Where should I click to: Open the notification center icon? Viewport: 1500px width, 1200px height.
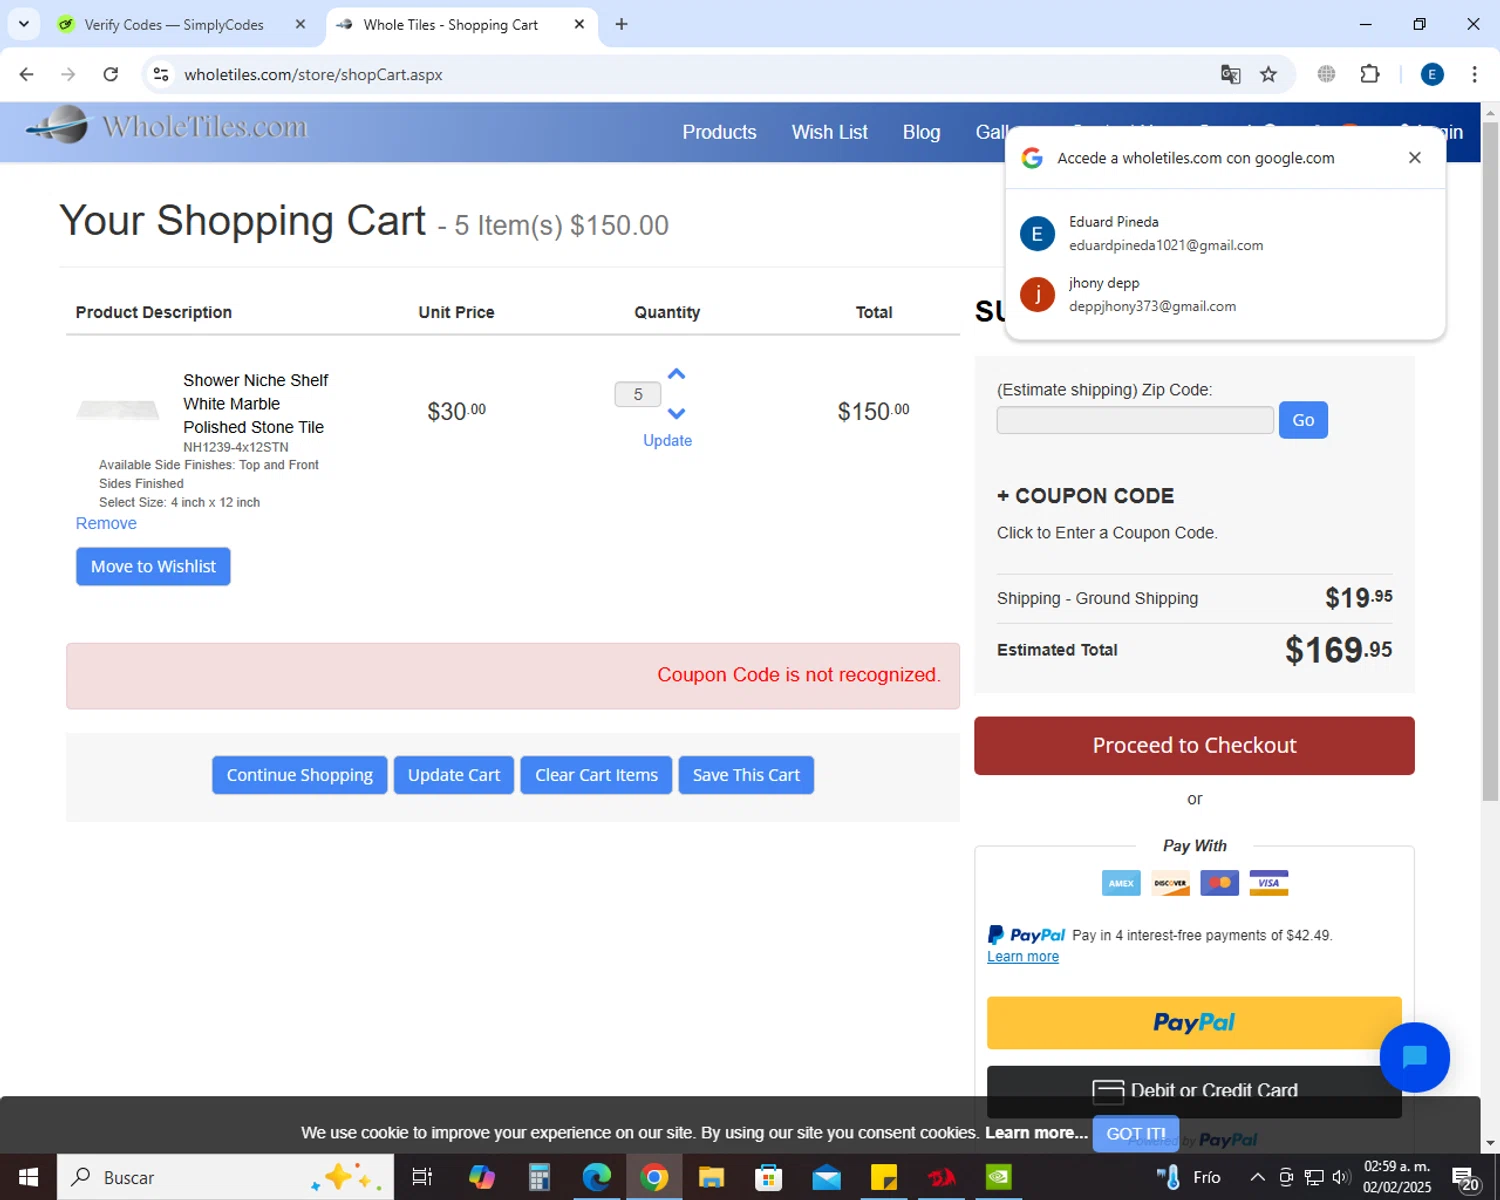[x=1465, y=1178]
